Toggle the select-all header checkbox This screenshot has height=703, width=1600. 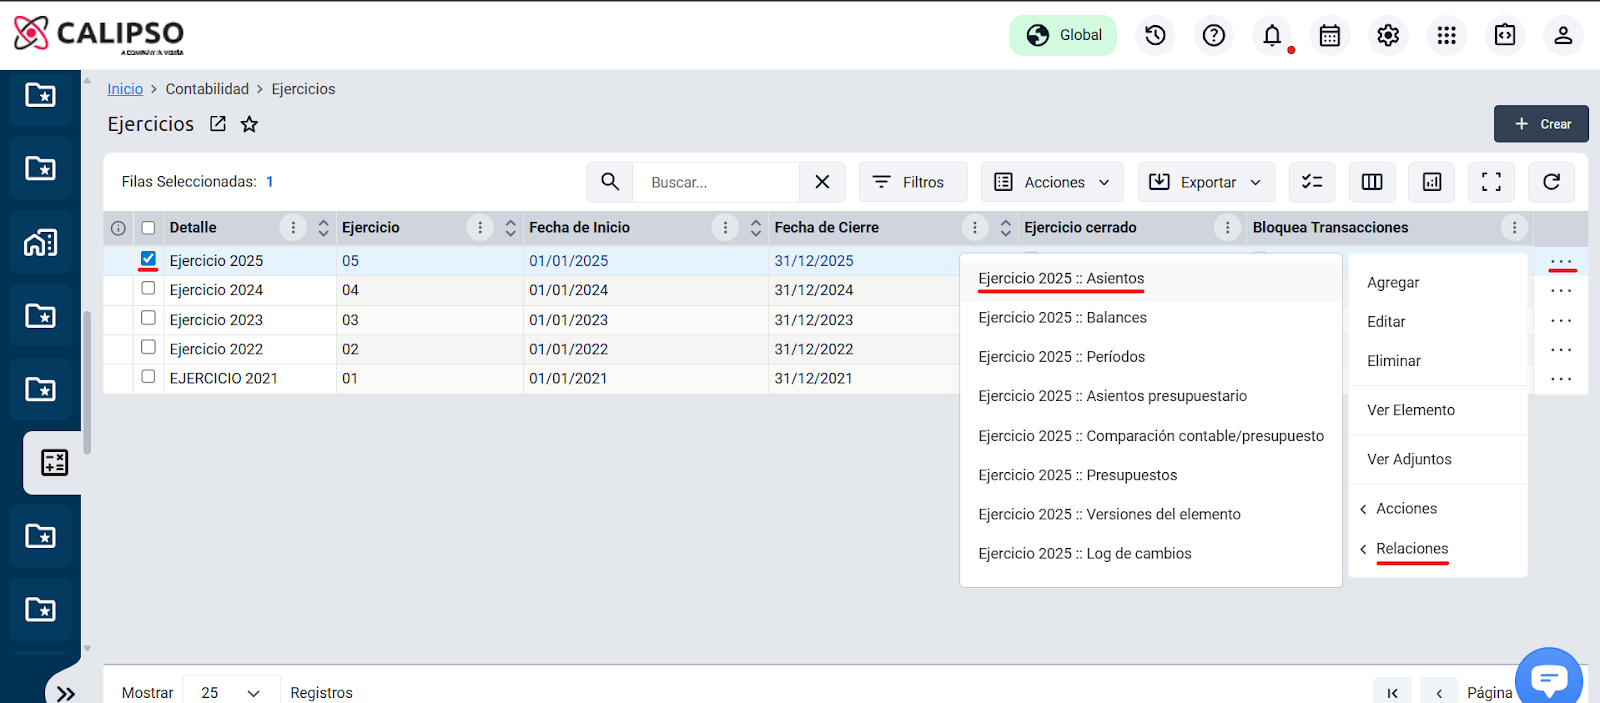pos(148,228)
